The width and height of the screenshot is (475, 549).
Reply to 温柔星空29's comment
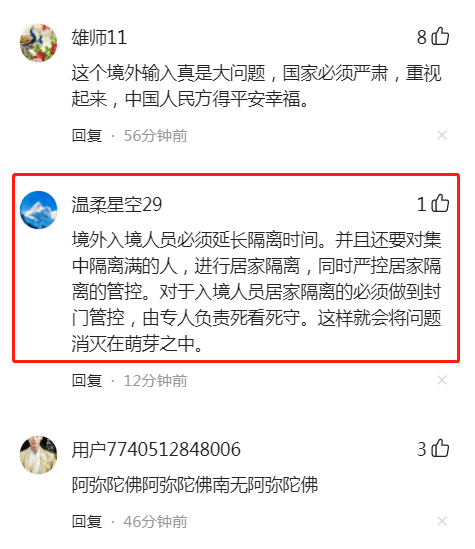click(x=87, y=381)
